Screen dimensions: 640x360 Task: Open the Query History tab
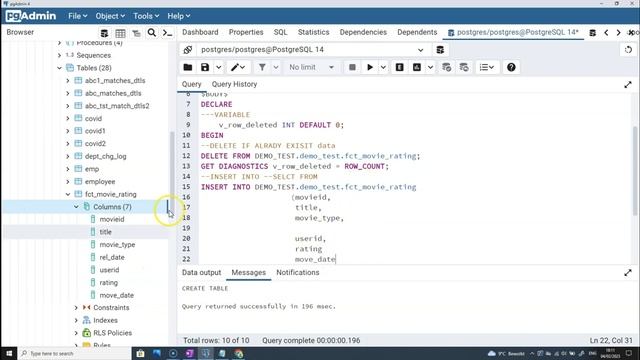(x=234, y=84)
